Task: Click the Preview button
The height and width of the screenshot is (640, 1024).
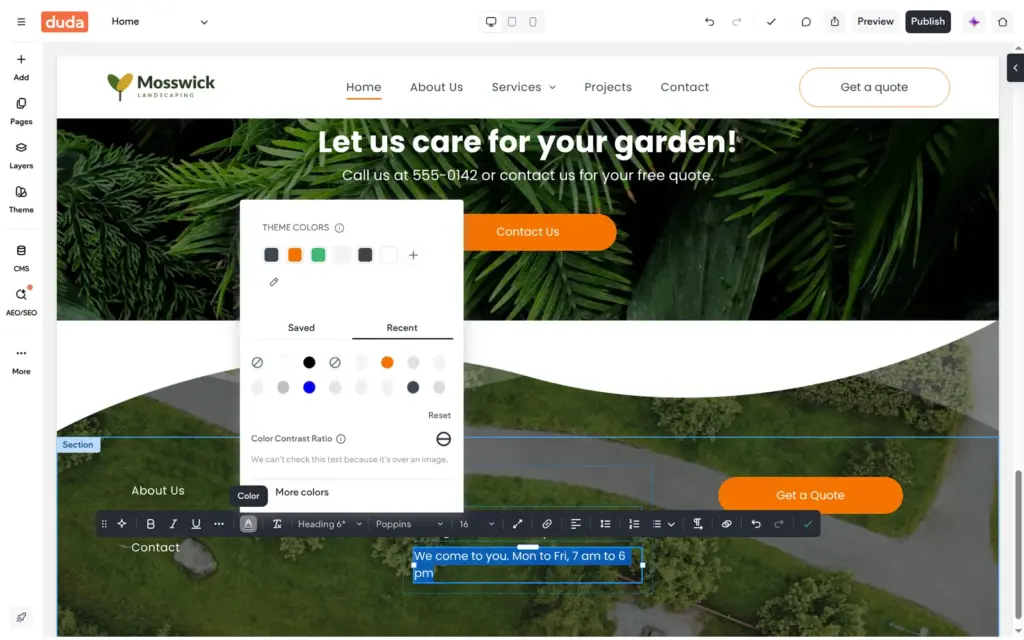Action: [875, 22]
